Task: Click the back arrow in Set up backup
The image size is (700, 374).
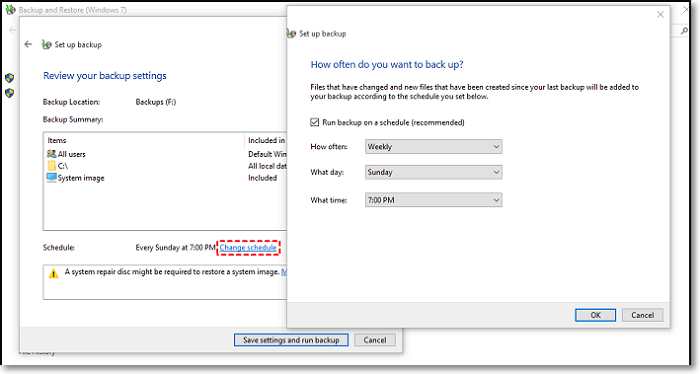Action: click(28, 44)
